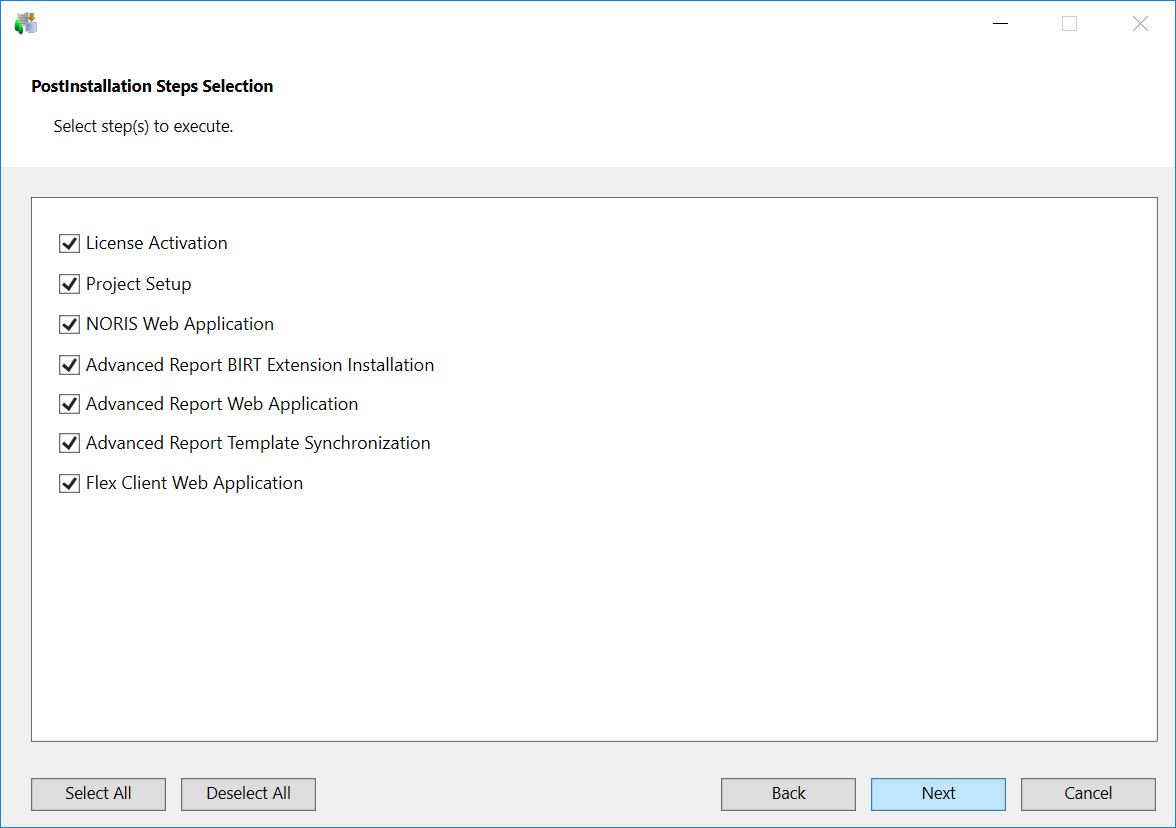
Task: Click the 'License Activation' label text
Action: [x=156, y=243]
